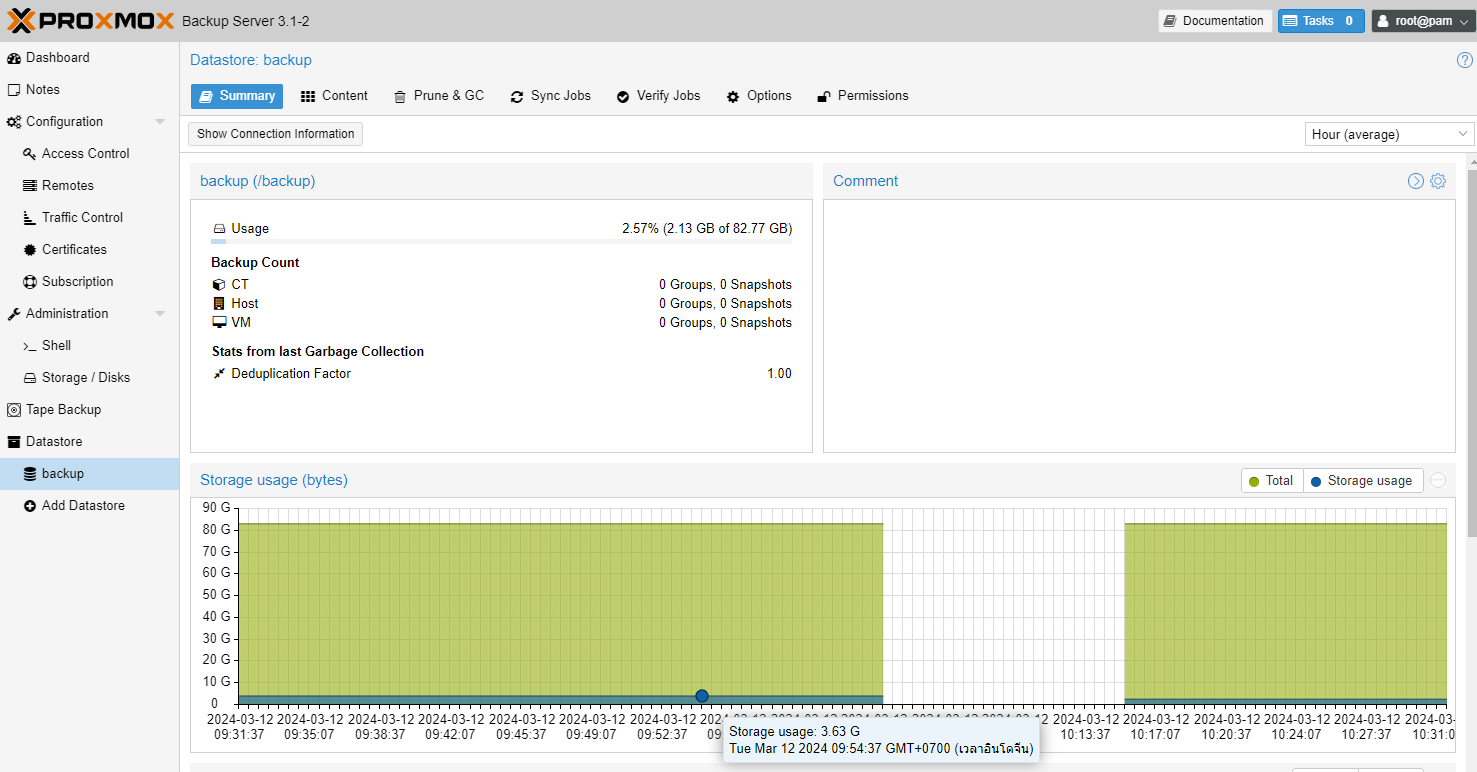Open Shell in the Administration section
The image size is (1477, 772).
pyautogui.click(x=56, y=346)
